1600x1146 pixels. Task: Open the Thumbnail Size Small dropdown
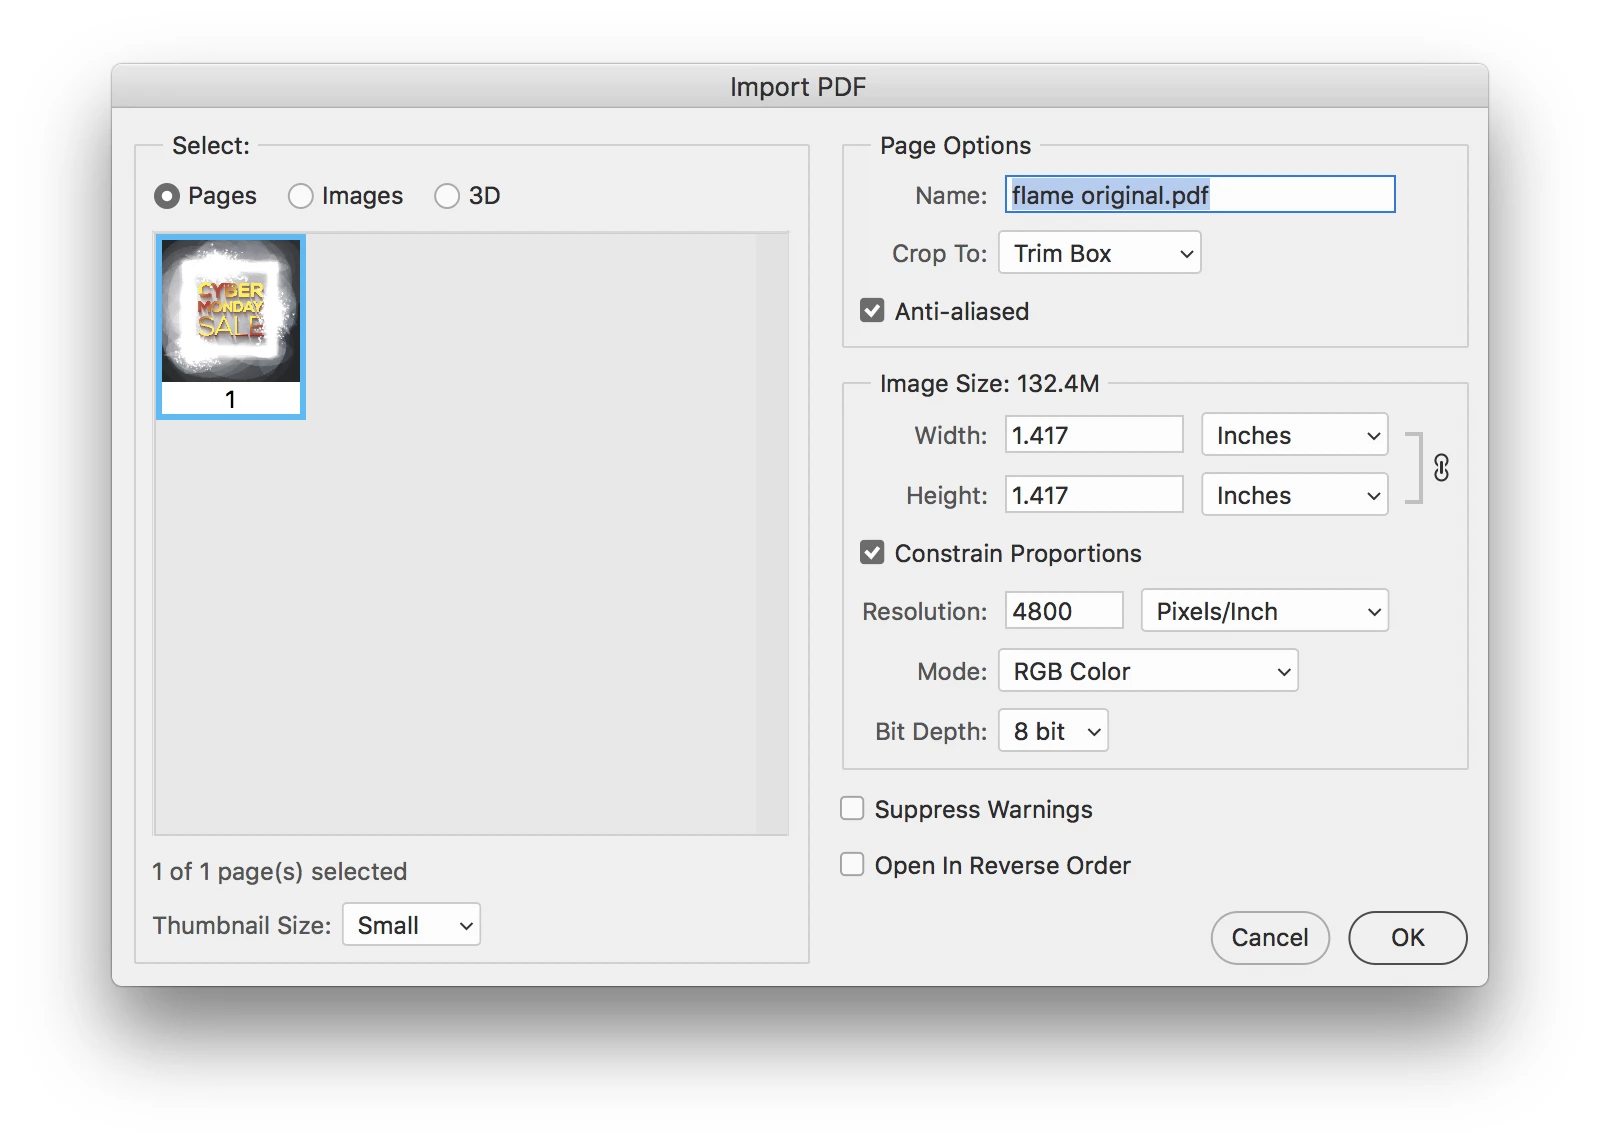[x=412, y=925]
